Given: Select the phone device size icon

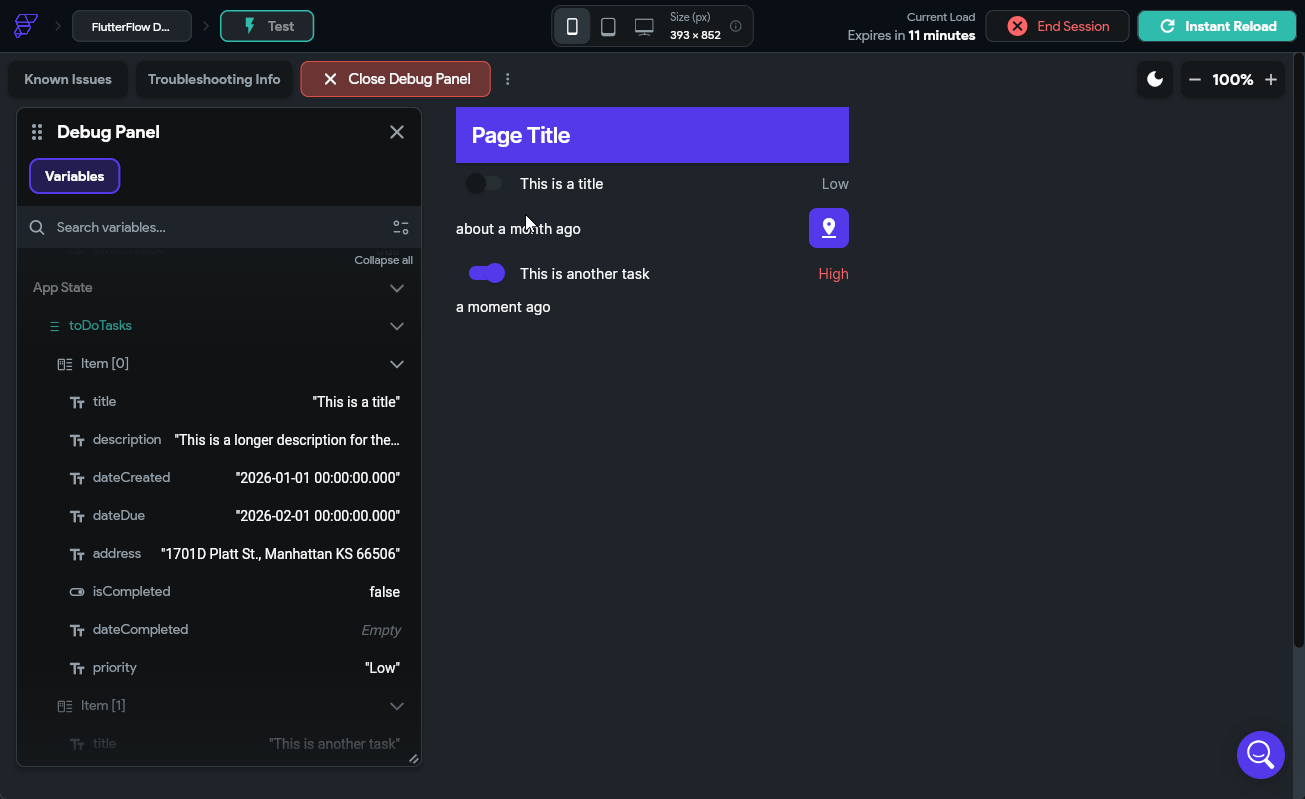Looking at the screenshot, I should (x=572, y=26).
